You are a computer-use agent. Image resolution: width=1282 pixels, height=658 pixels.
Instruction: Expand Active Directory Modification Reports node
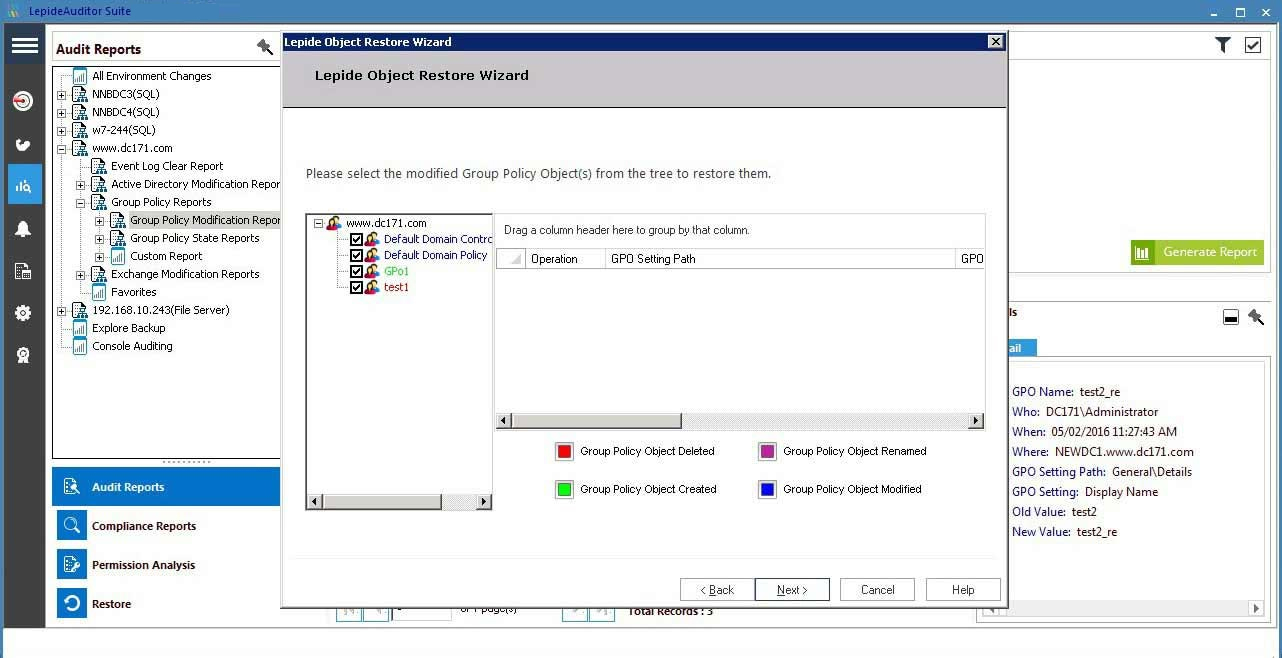click(x=81, y=185)
